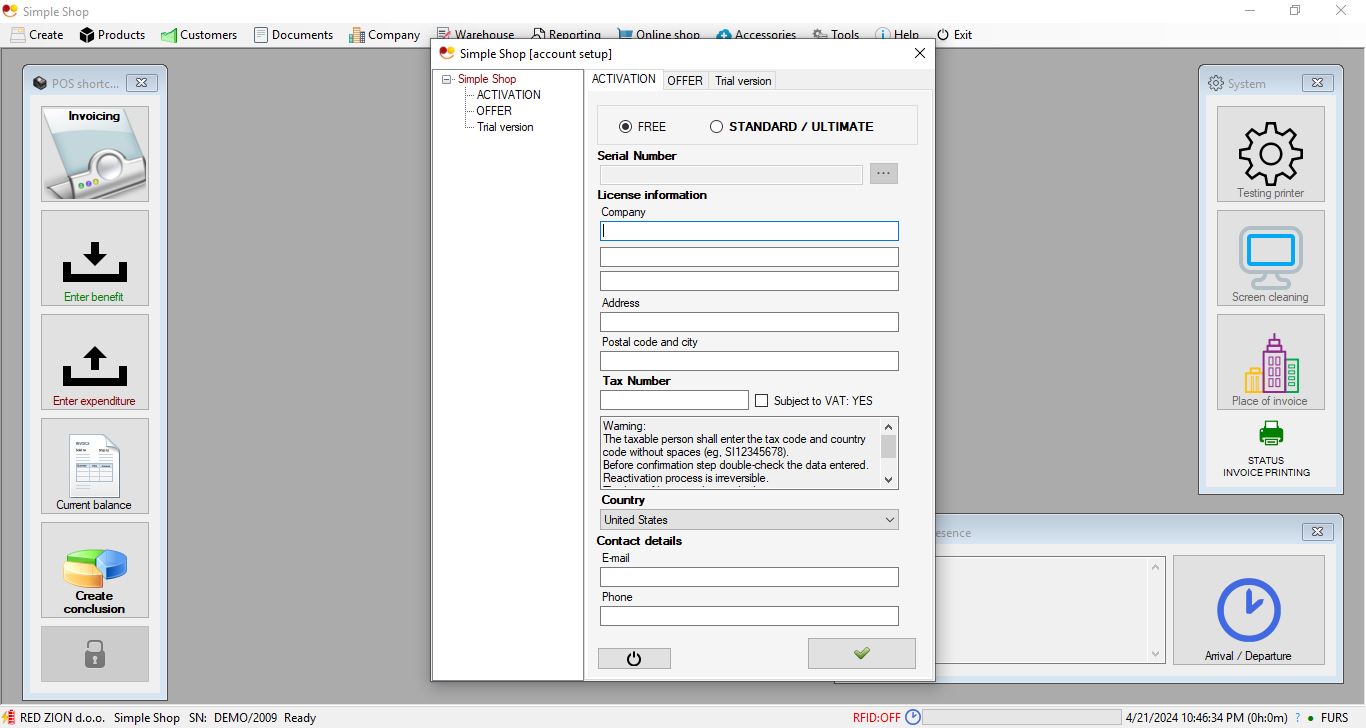The height and width of the screenshot is (728, 1366).
Task: Click SN: DEMO/2009 status text
Action: tap(232, 717)
